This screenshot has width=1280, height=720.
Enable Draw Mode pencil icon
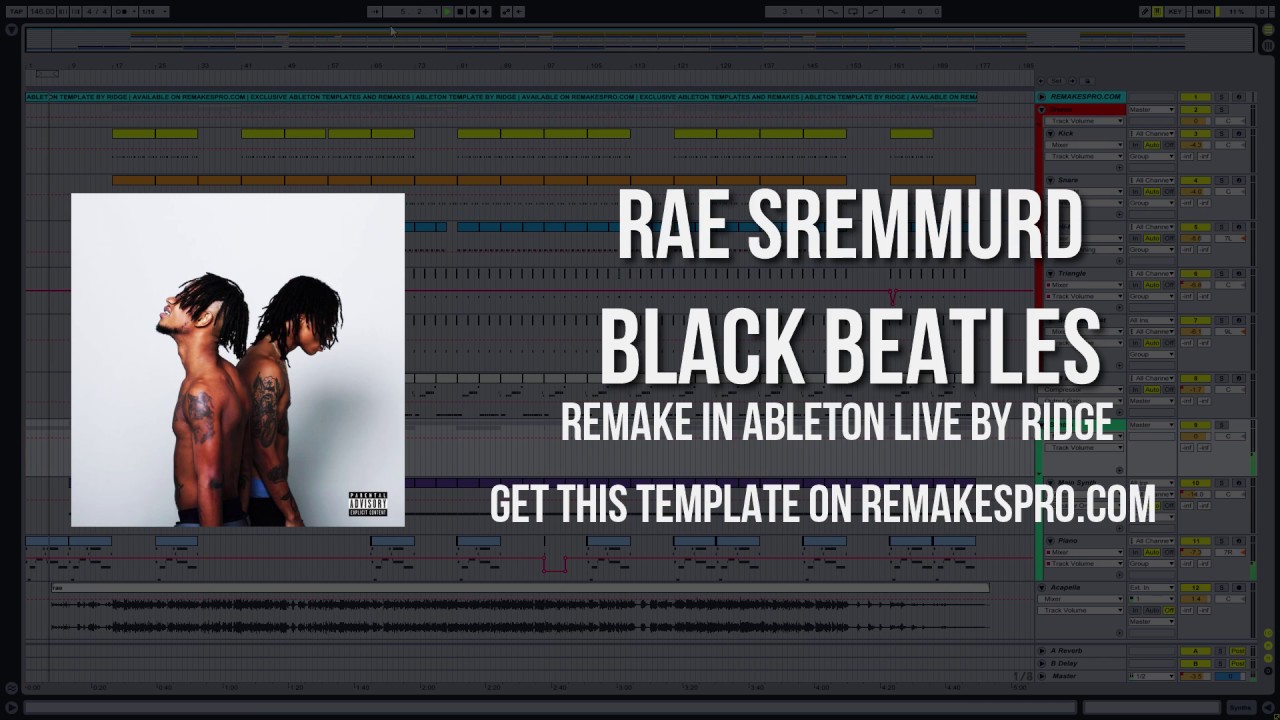(1144, 11)
